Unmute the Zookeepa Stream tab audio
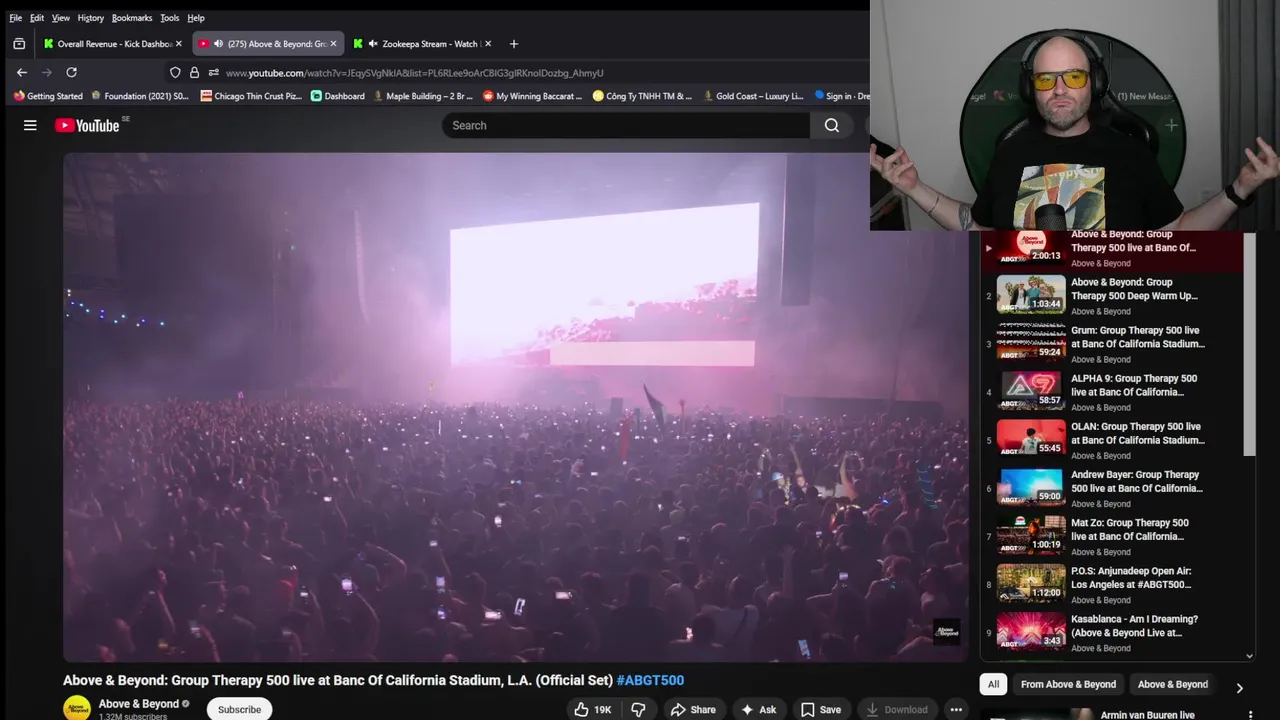The height and width of the screenshot is (720, 1280). 373,44
